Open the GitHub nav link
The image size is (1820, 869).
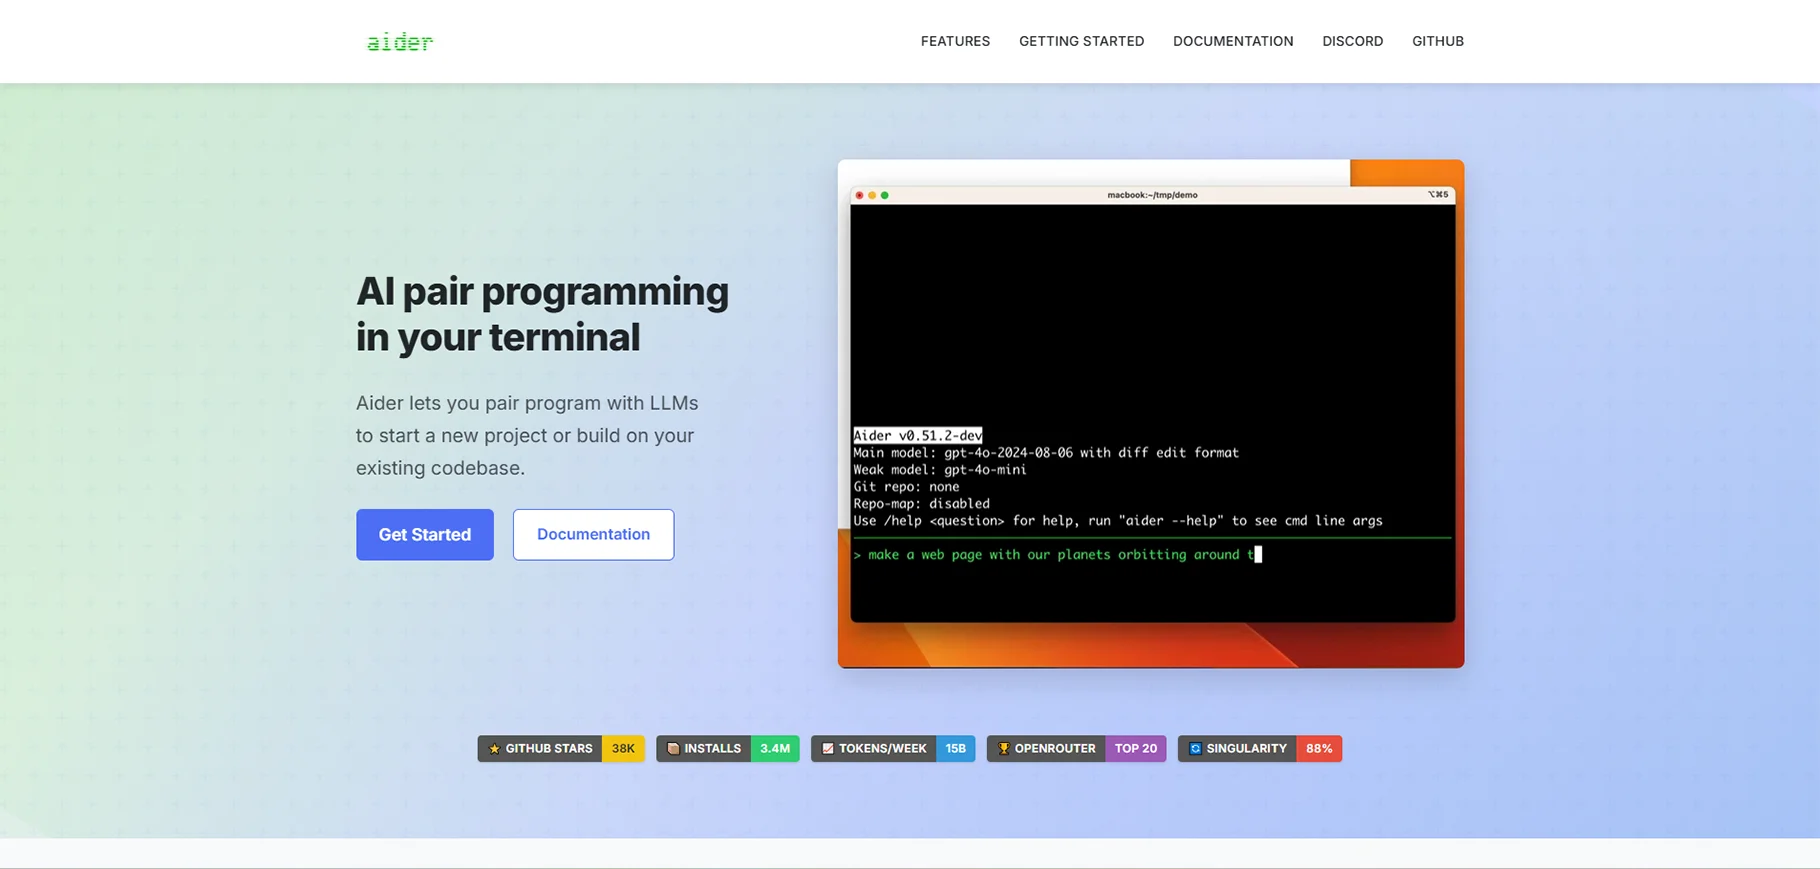coord(1437,41)
